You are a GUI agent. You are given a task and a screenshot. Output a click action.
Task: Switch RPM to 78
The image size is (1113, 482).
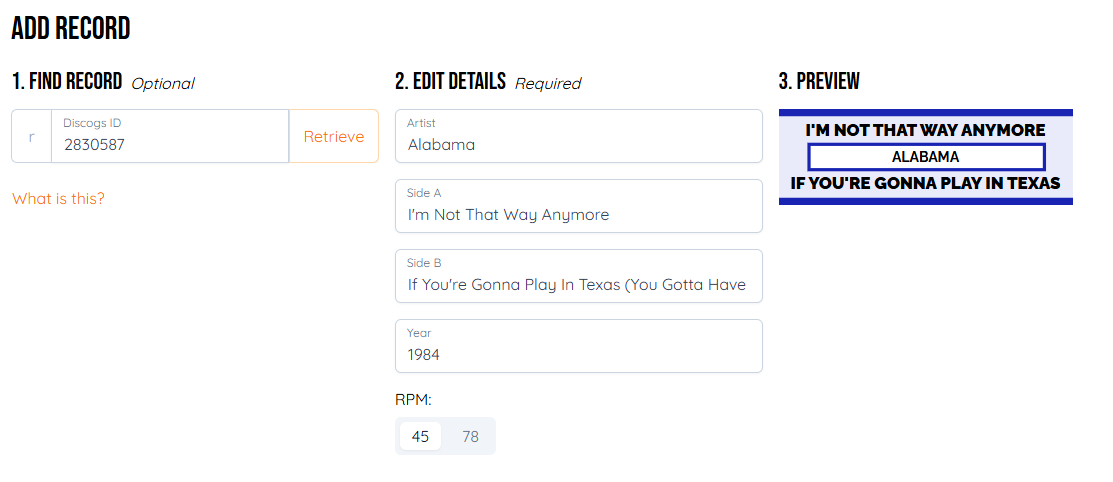470,436
